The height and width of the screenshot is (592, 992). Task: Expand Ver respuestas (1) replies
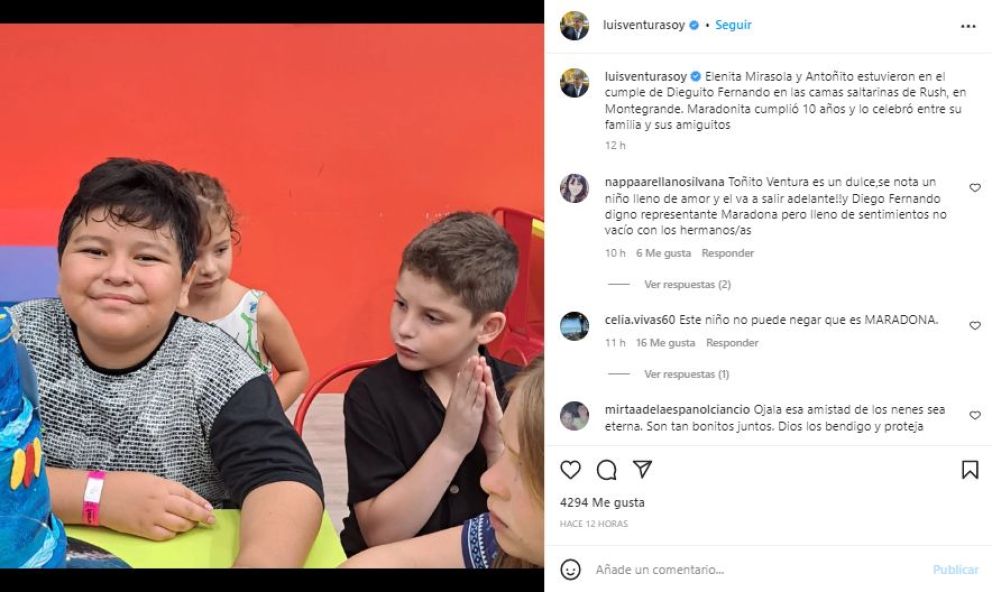(686, 374)
